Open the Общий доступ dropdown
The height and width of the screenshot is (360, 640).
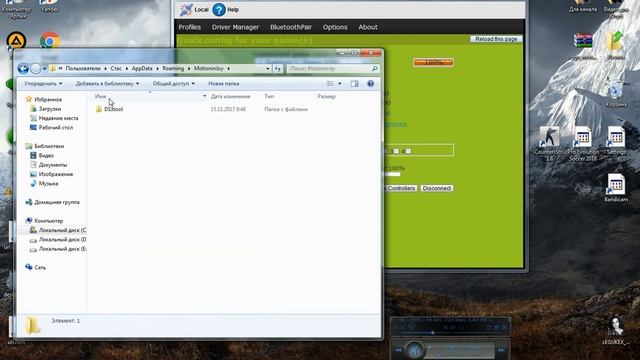[173, 84]
